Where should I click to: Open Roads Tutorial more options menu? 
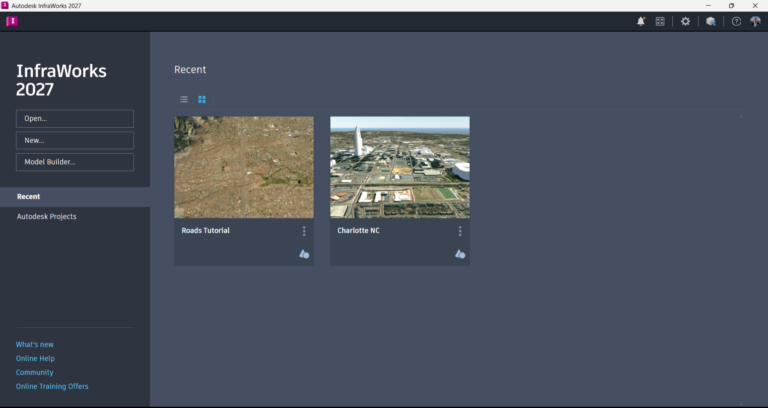click(x=304, y=231)
